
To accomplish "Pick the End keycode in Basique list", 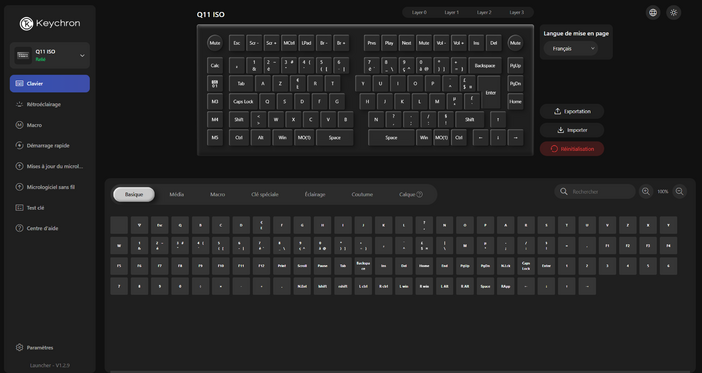I will click(445, 266).
